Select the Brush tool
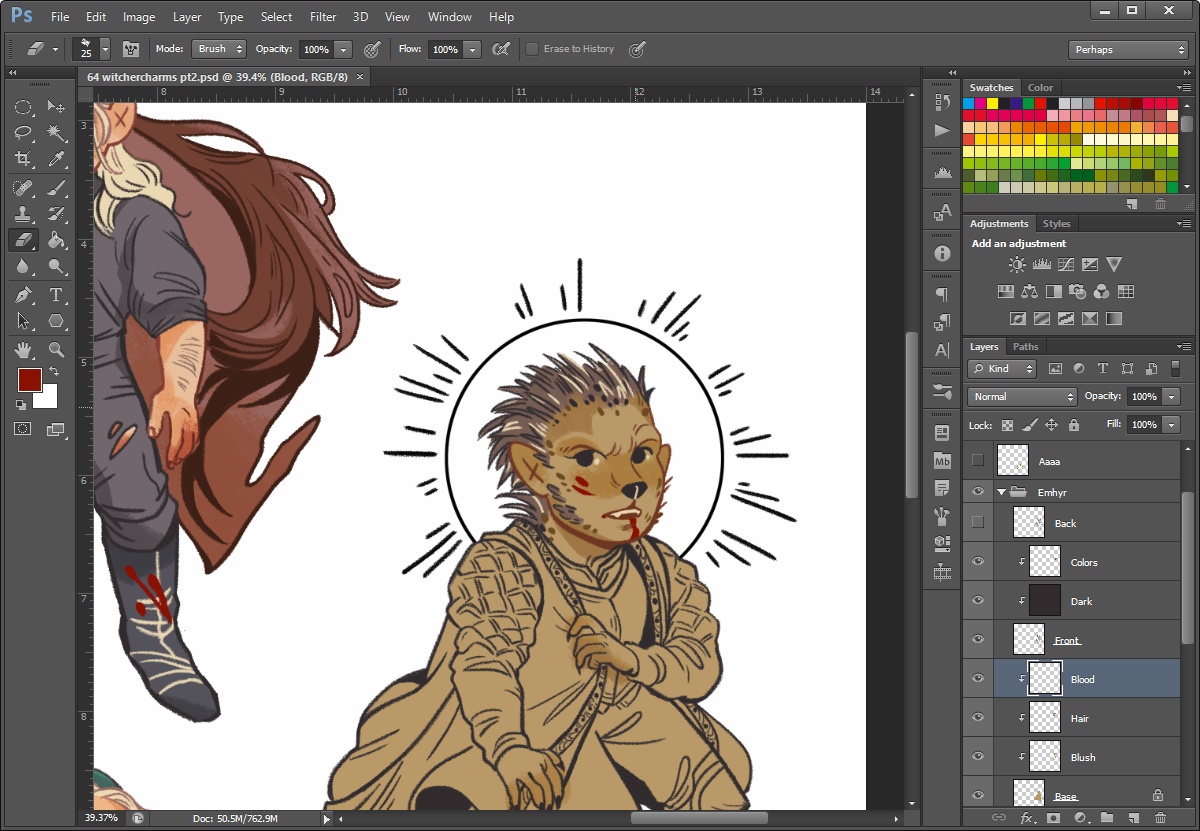 click(56, 188)
